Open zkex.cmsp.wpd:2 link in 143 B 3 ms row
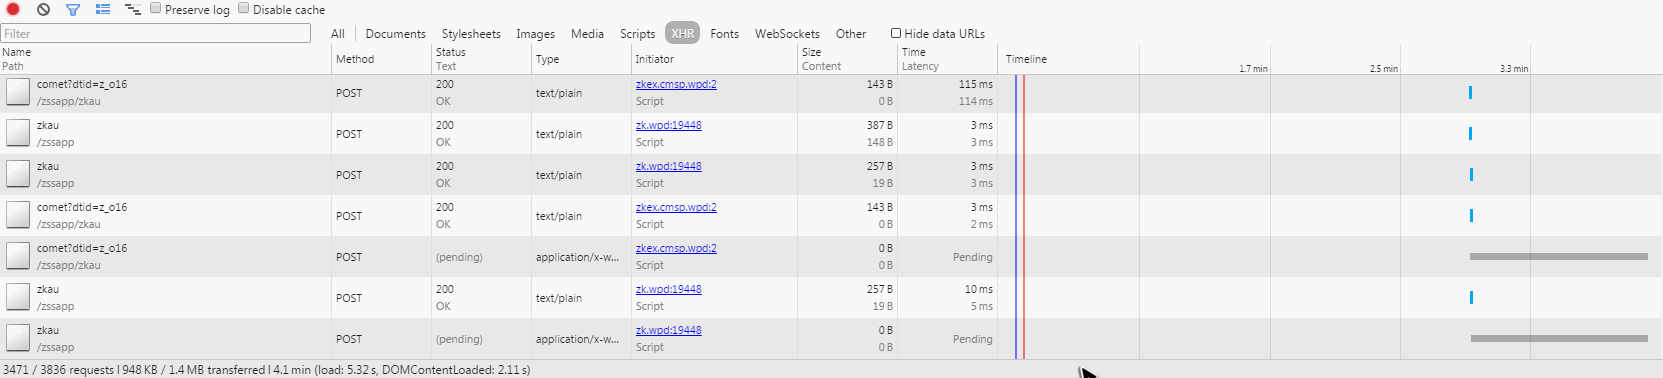The image size is (1663, 378). [x=676, y=207]
